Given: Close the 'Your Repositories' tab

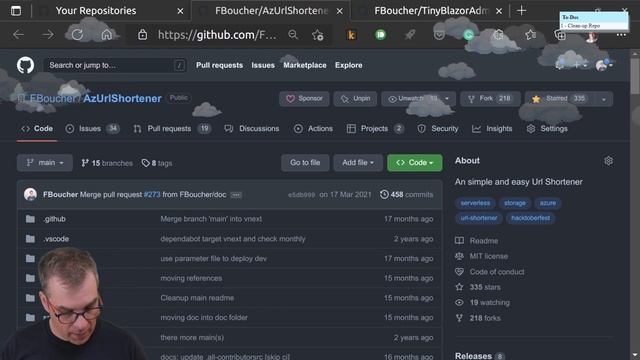Looking at the screenshot, I should (x=180, y=11).
